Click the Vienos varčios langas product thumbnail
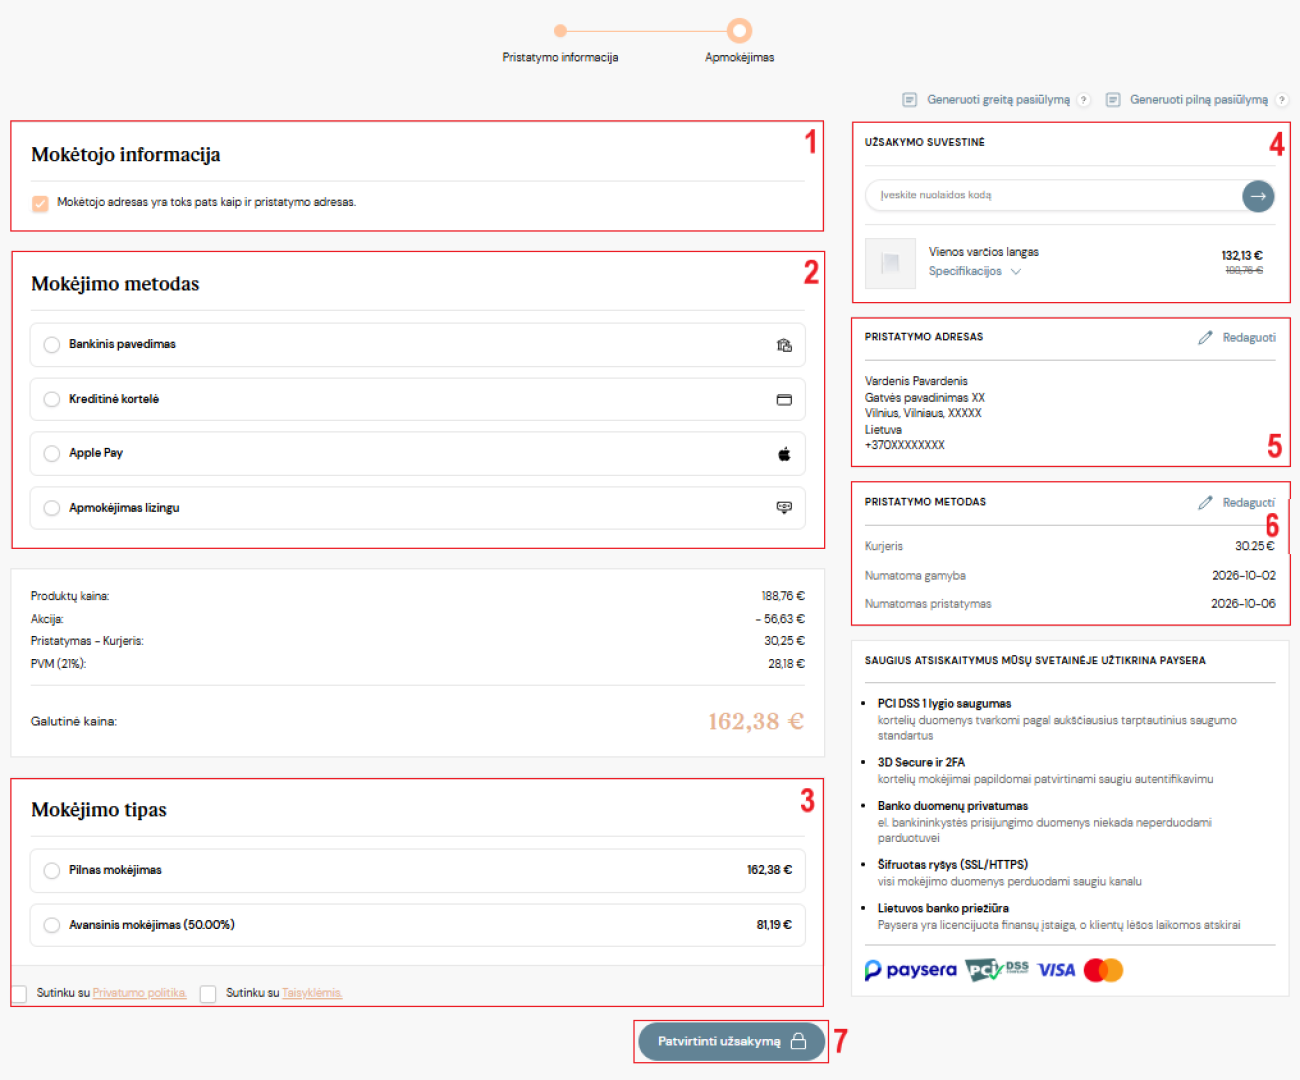The width and height of the screenshot is (1300, 1080). (890, 264)
